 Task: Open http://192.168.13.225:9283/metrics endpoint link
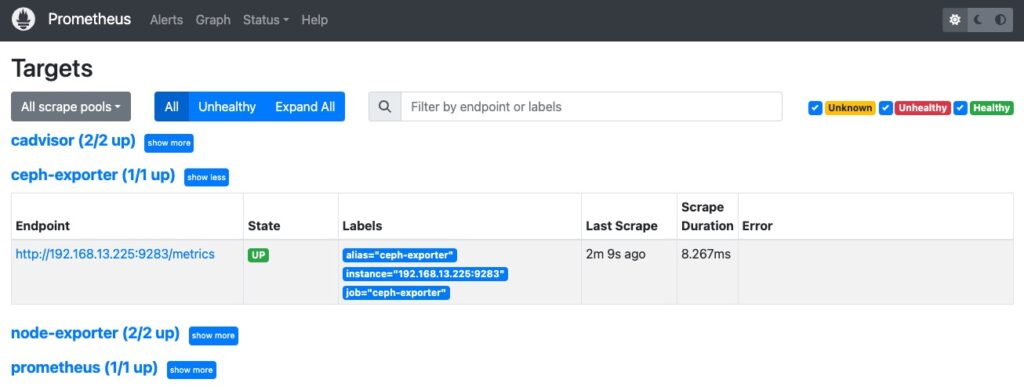point(115,254)
